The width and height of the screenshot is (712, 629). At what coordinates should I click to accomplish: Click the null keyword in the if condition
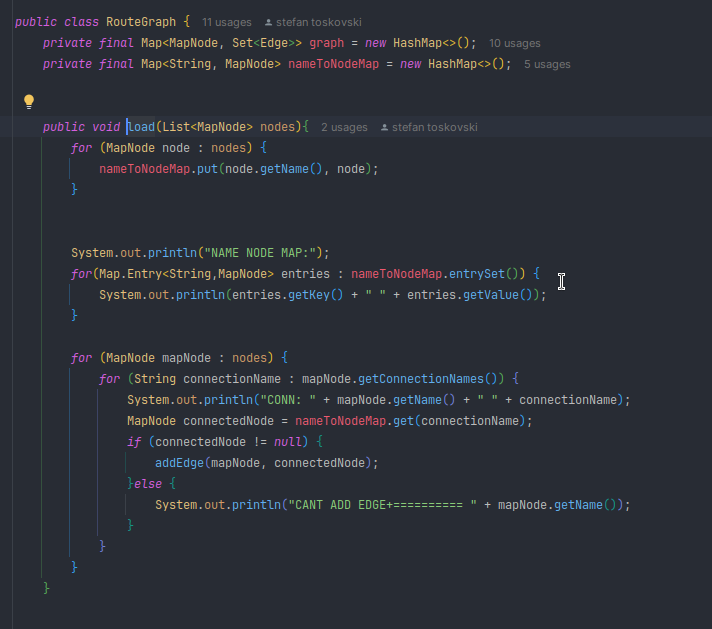[x=290, y=442]
